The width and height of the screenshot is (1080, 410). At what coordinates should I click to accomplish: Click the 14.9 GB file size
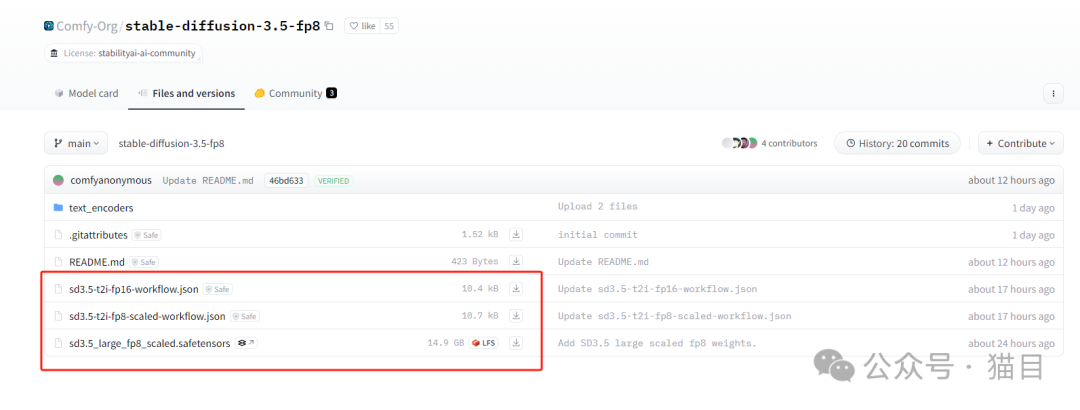click(x=446, y=343)
